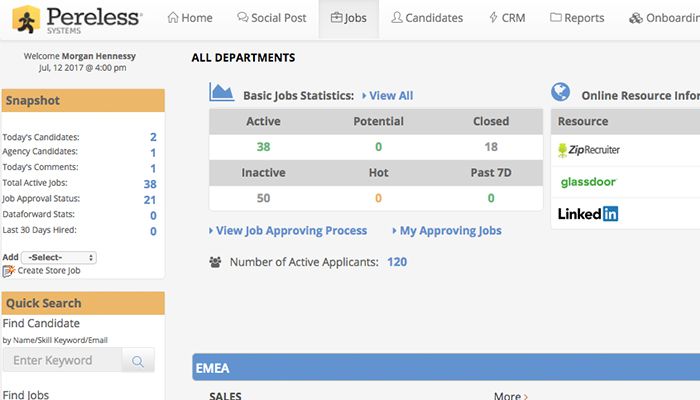700x400 pixels.
Task: Click the bar chart statistics icon
Action: [x=221, y=93]
